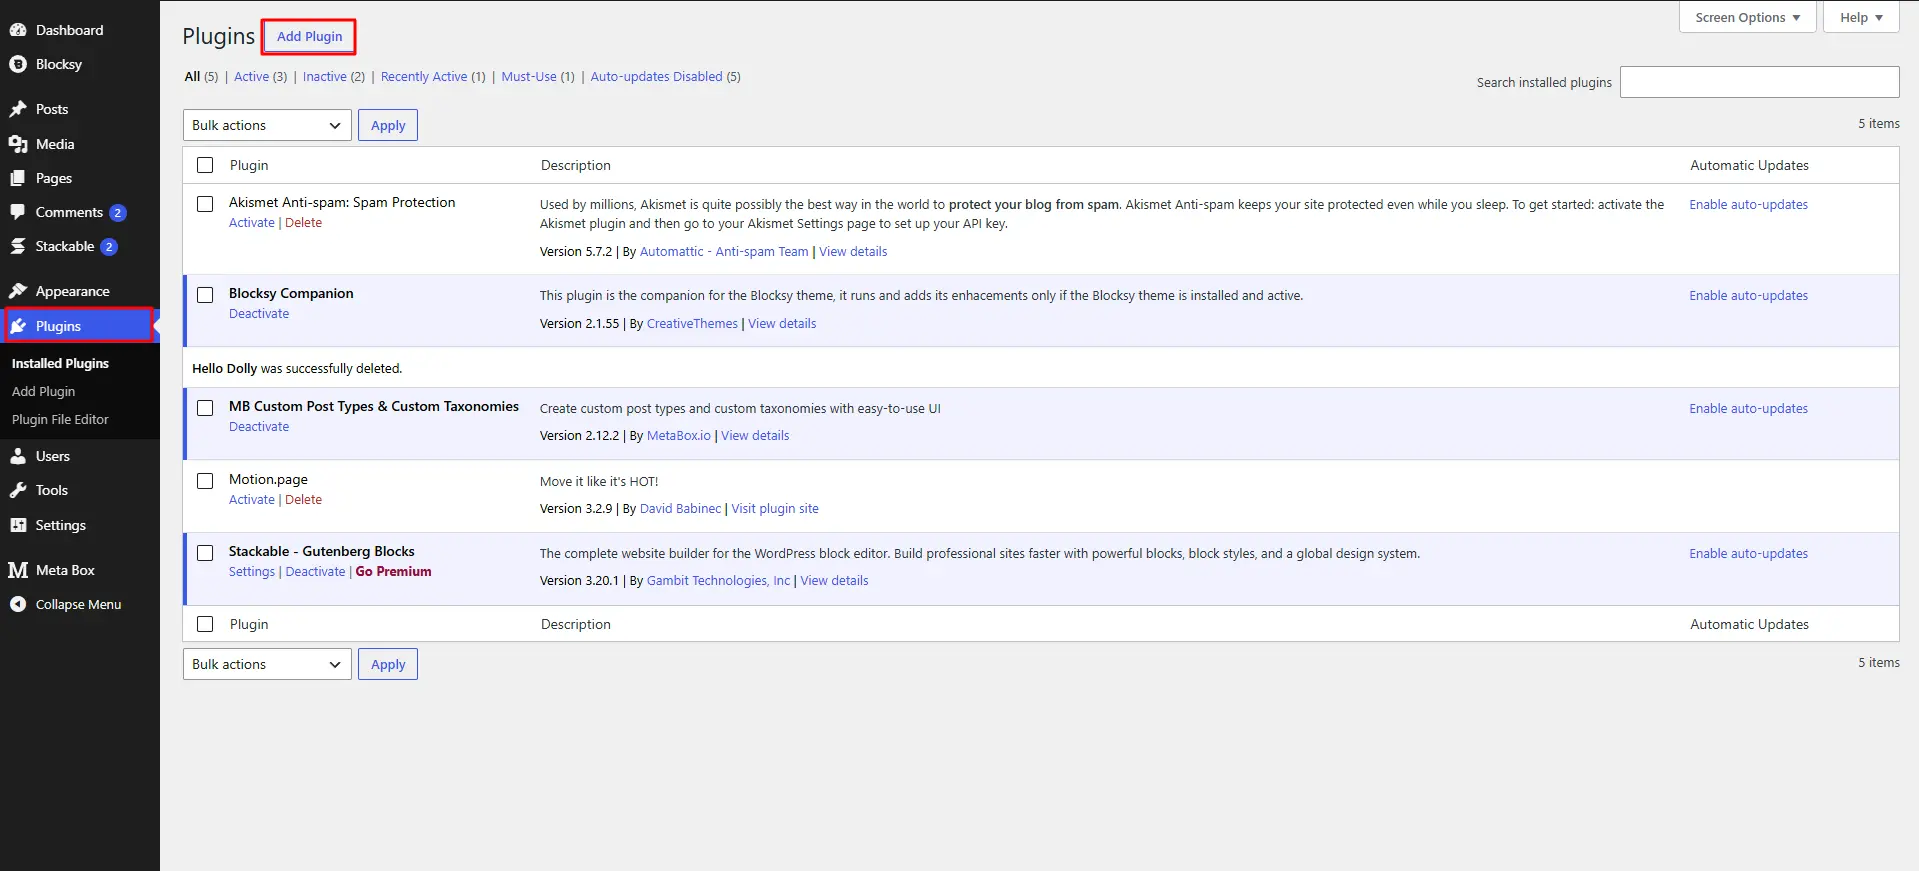Click Stackable Go Premium link
Viewport: 1919px width, 871px height.
click(394, 572)
